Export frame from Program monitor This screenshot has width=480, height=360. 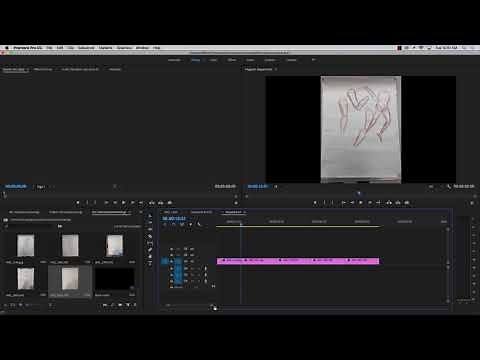[x=407, y=203]
